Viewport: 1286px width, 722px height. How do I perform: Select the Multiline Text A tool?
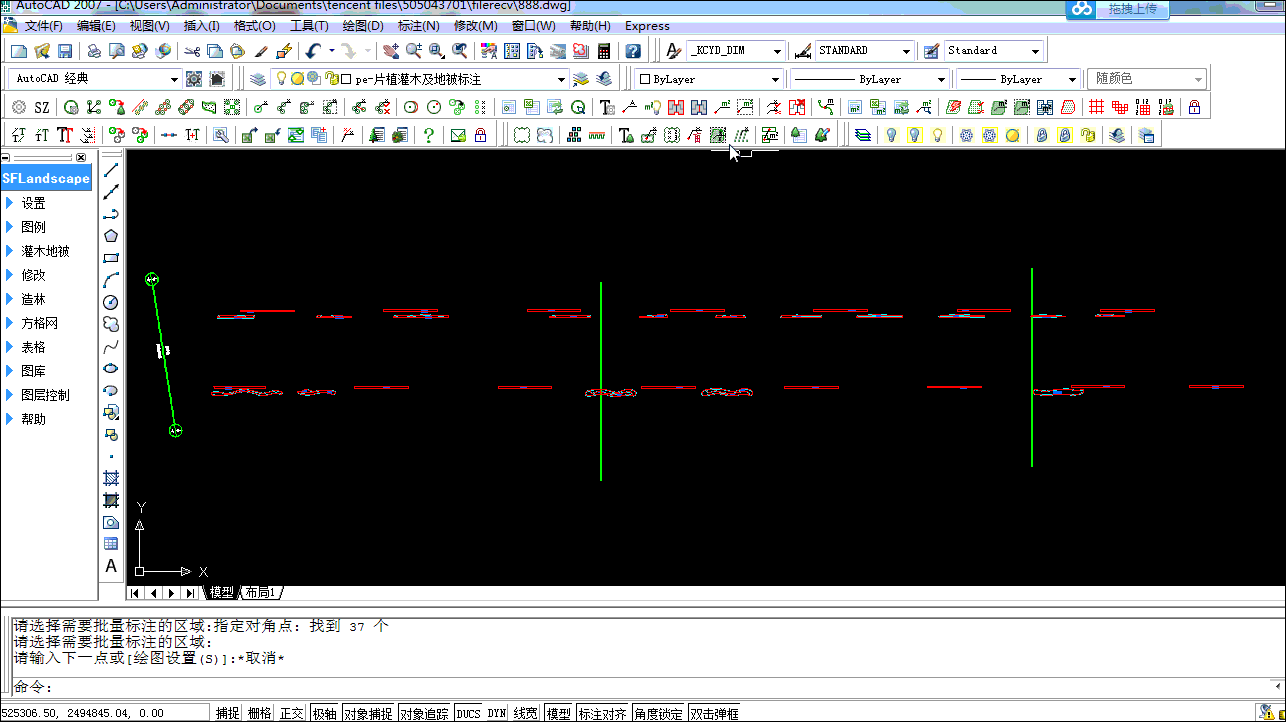point(111,566)
